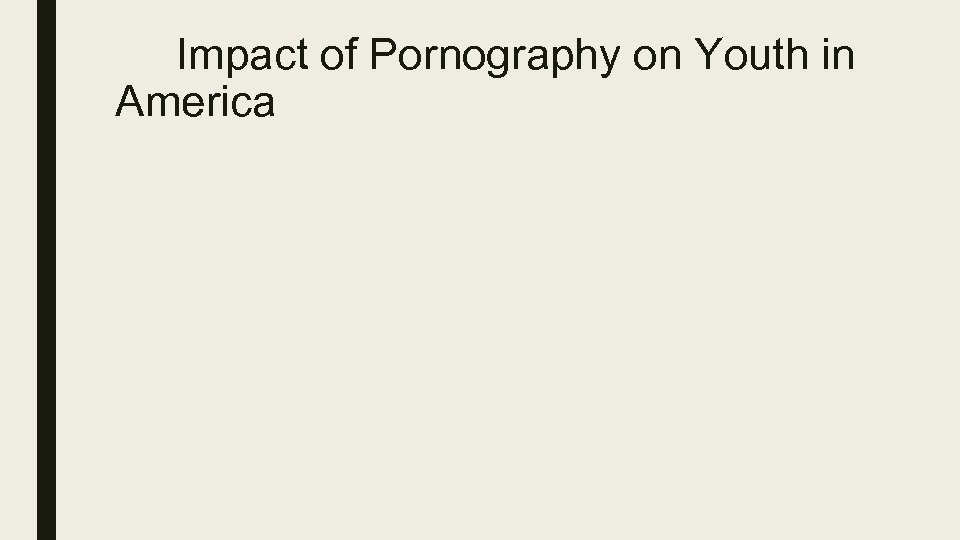Viewport: 960px width, 540px height.
Task: Click the word "Pornography" in the title
Action: pos(494,57)
